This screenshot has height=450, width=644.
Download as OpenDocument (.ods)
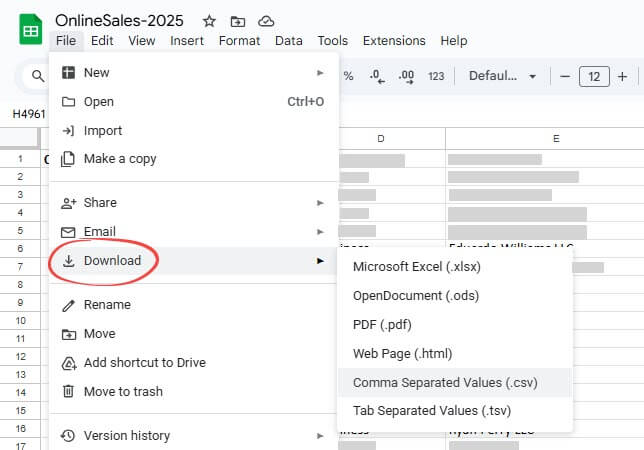point(454,296)
